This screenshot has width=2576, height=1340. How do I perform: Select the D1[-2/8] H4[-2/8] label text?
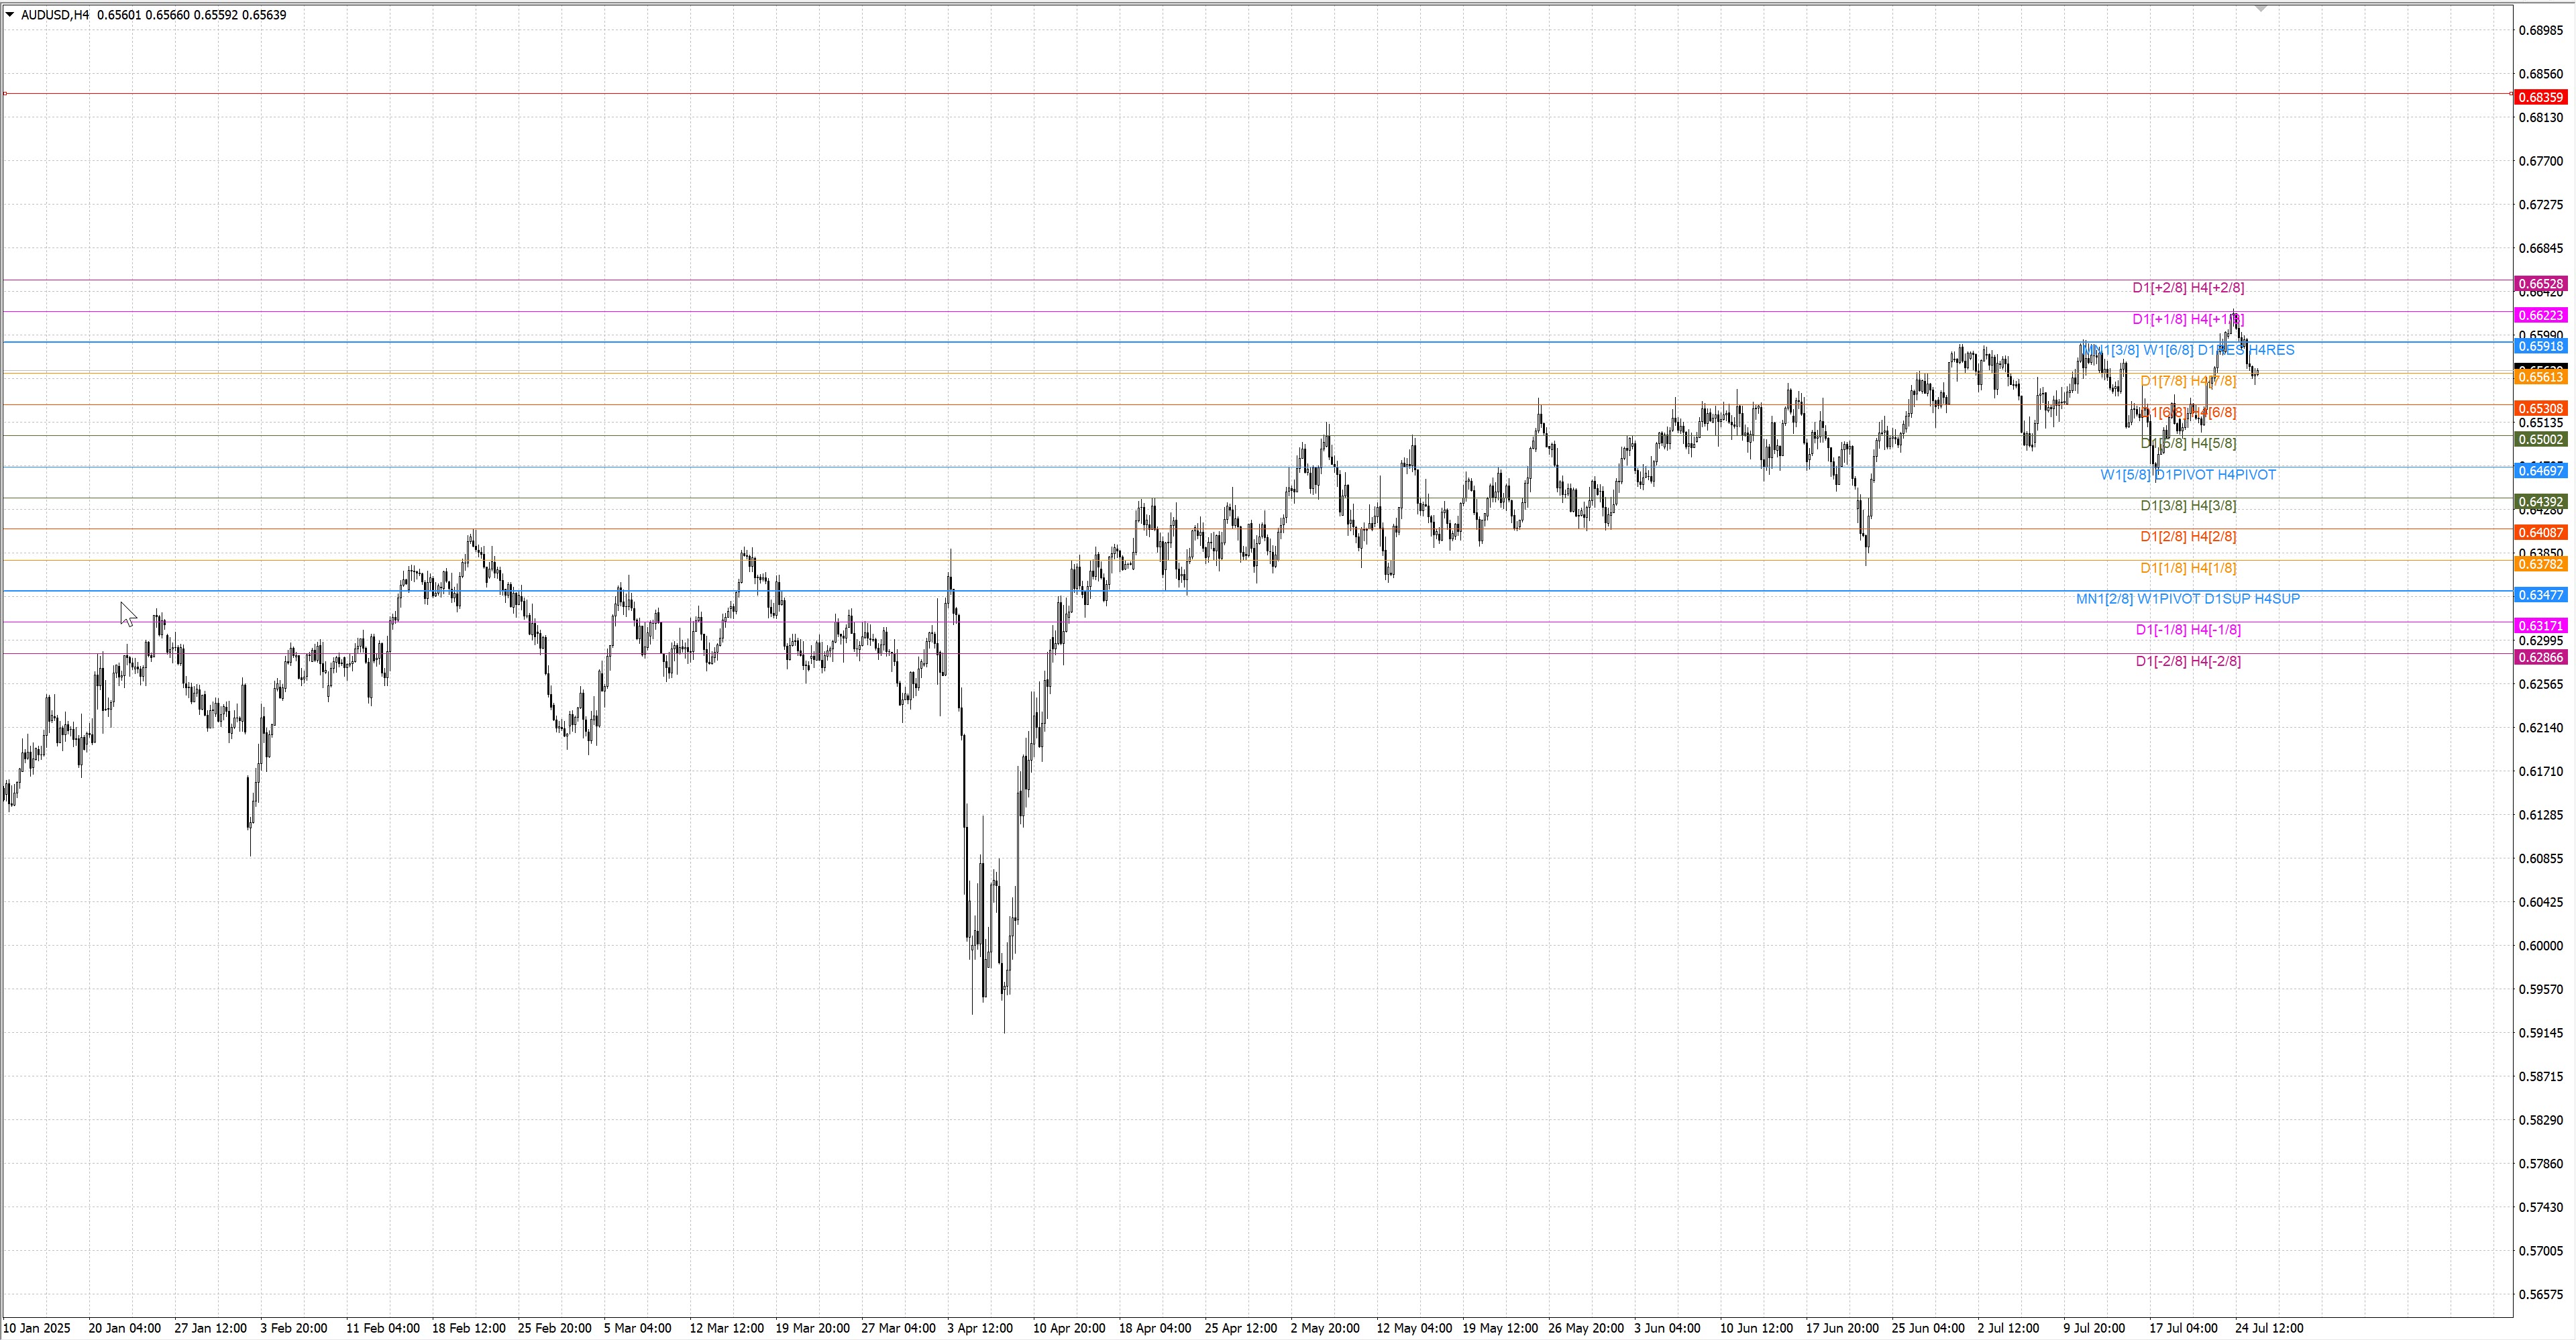click(x=2188, y=661)
